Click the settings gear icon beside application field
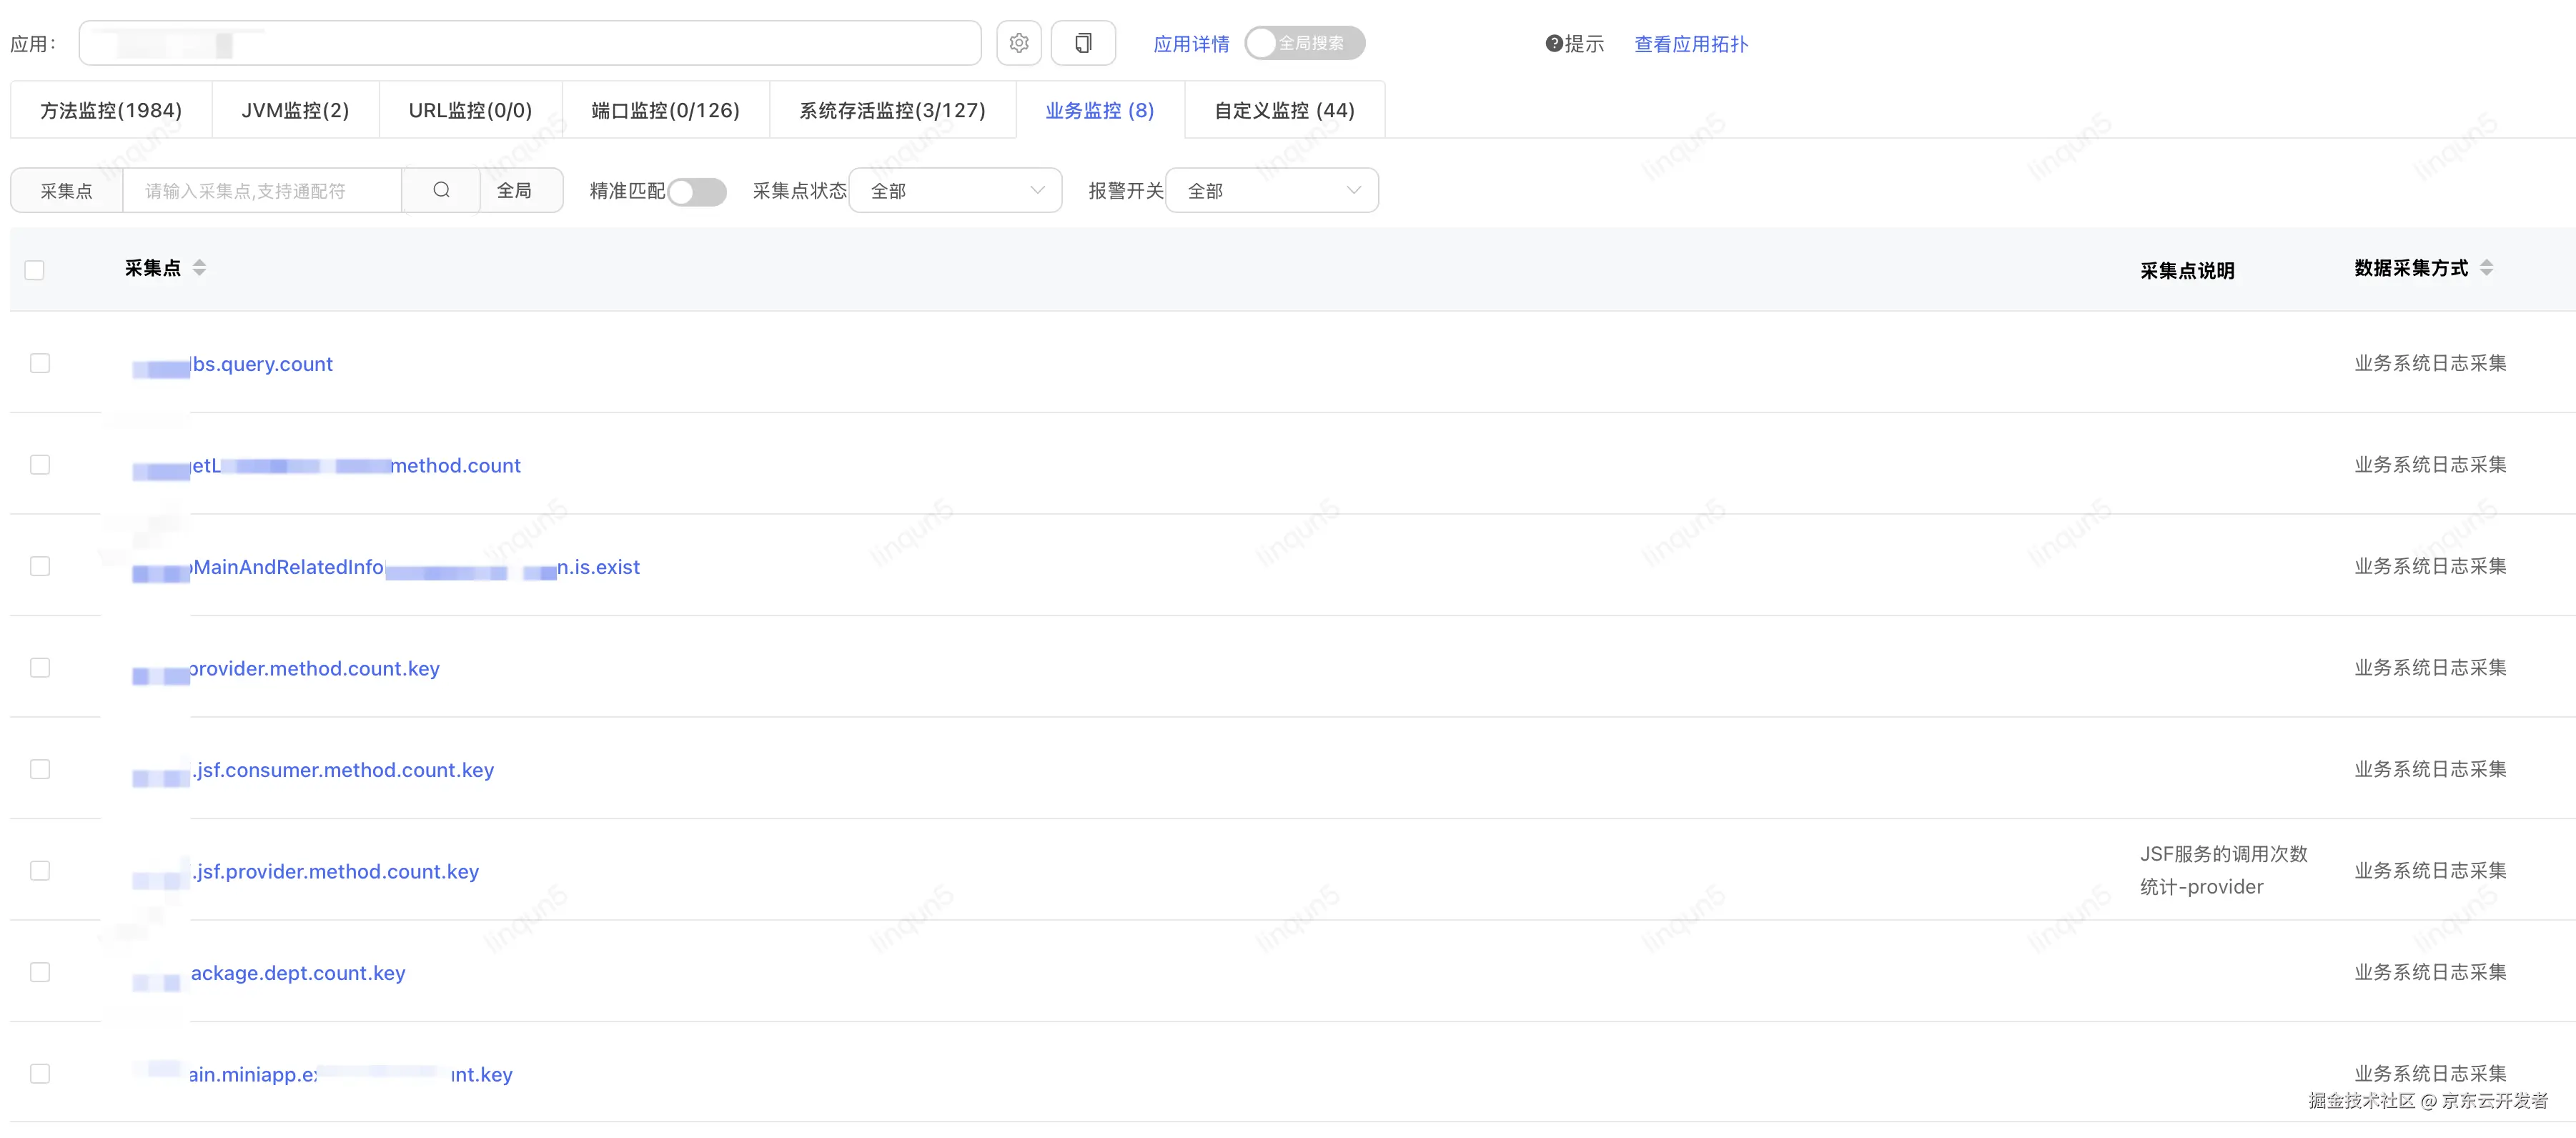 pyautogui.click(x=1018, y=43)
